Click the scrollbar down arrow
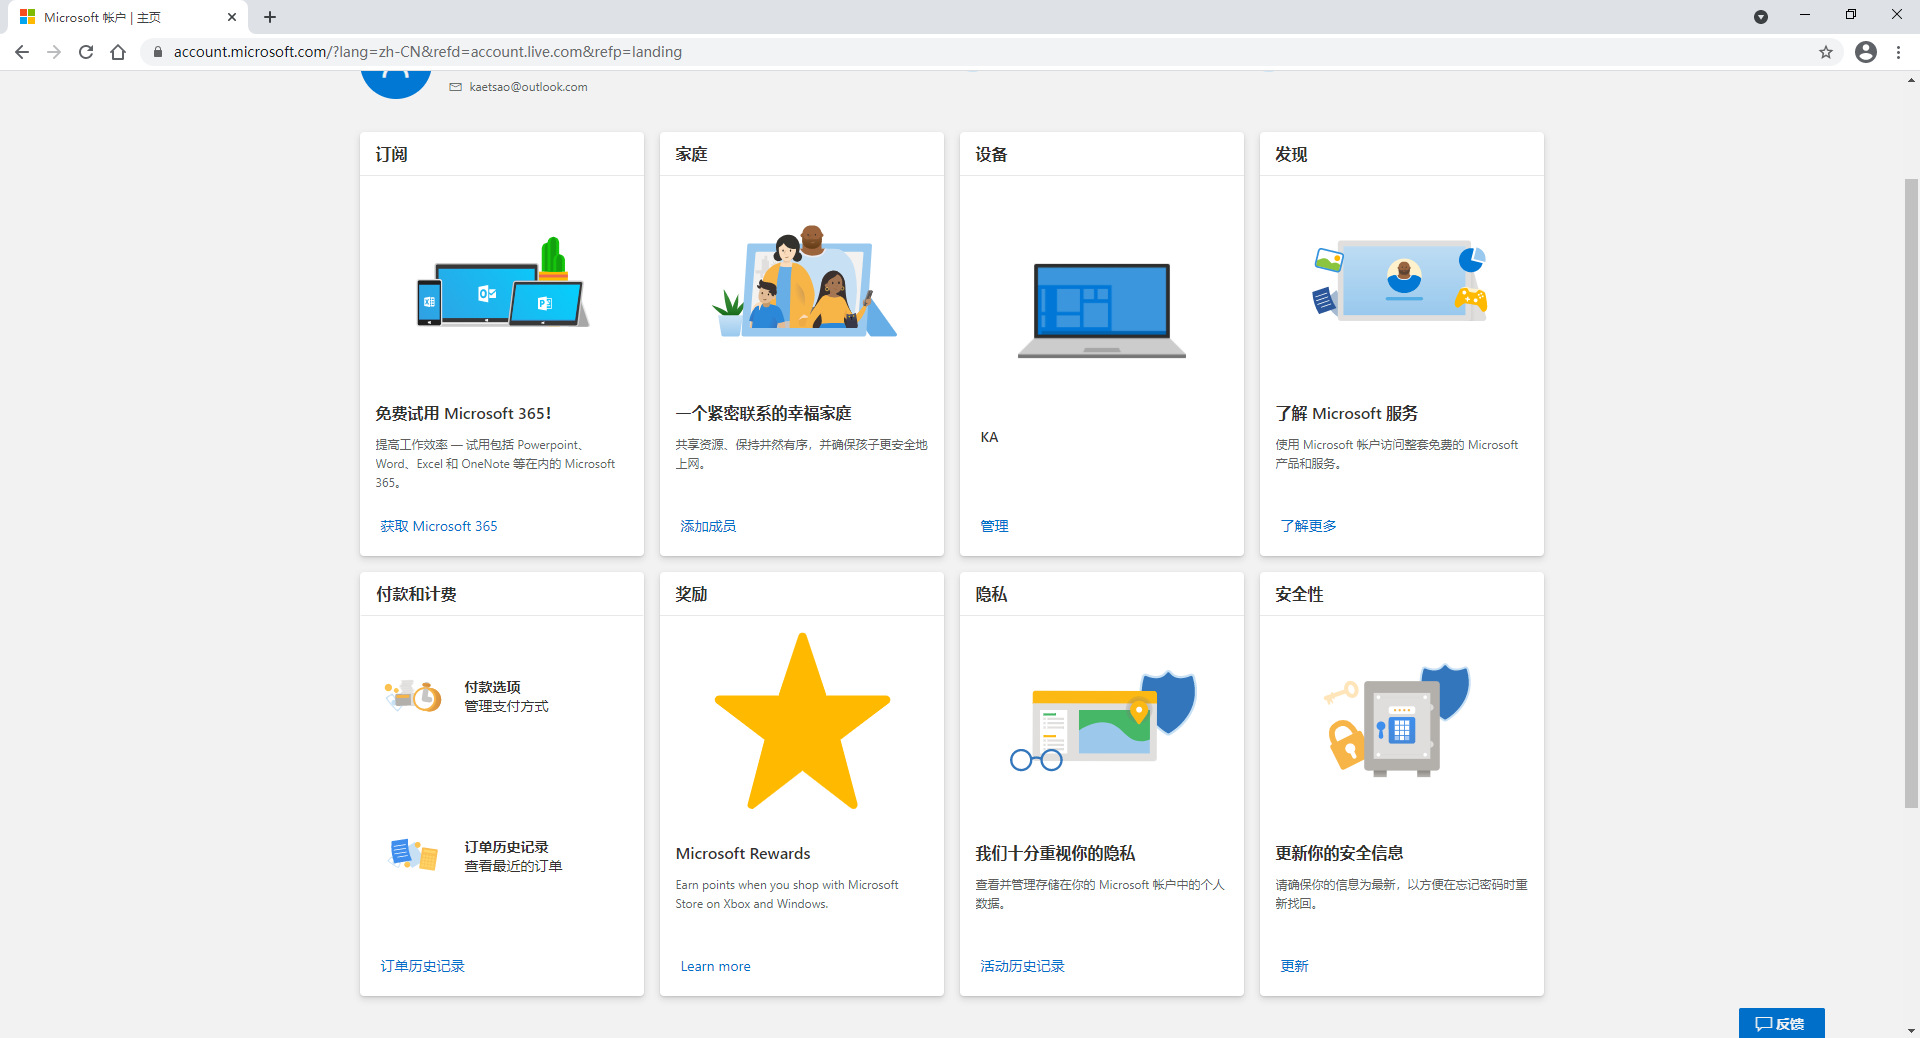Viewport: 1920px width, 1038px height. (1911, 1030)
